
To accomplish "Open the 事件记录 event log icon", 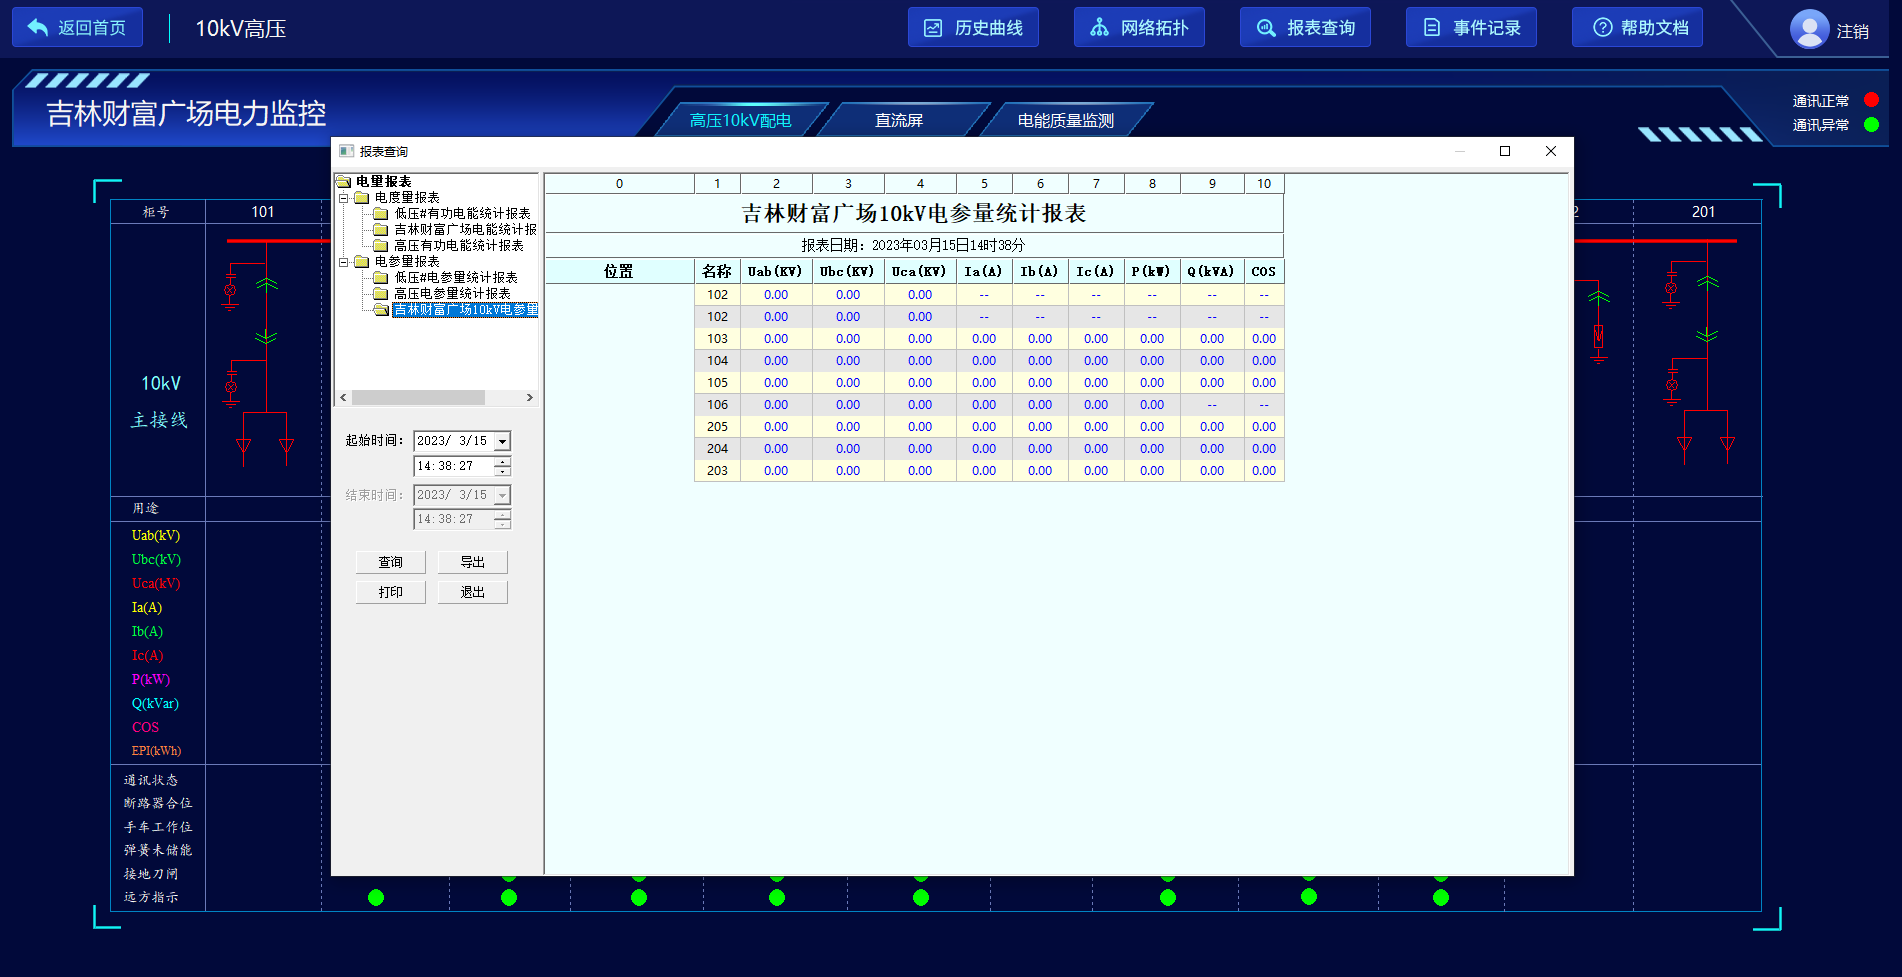I will click(1431, 28).
